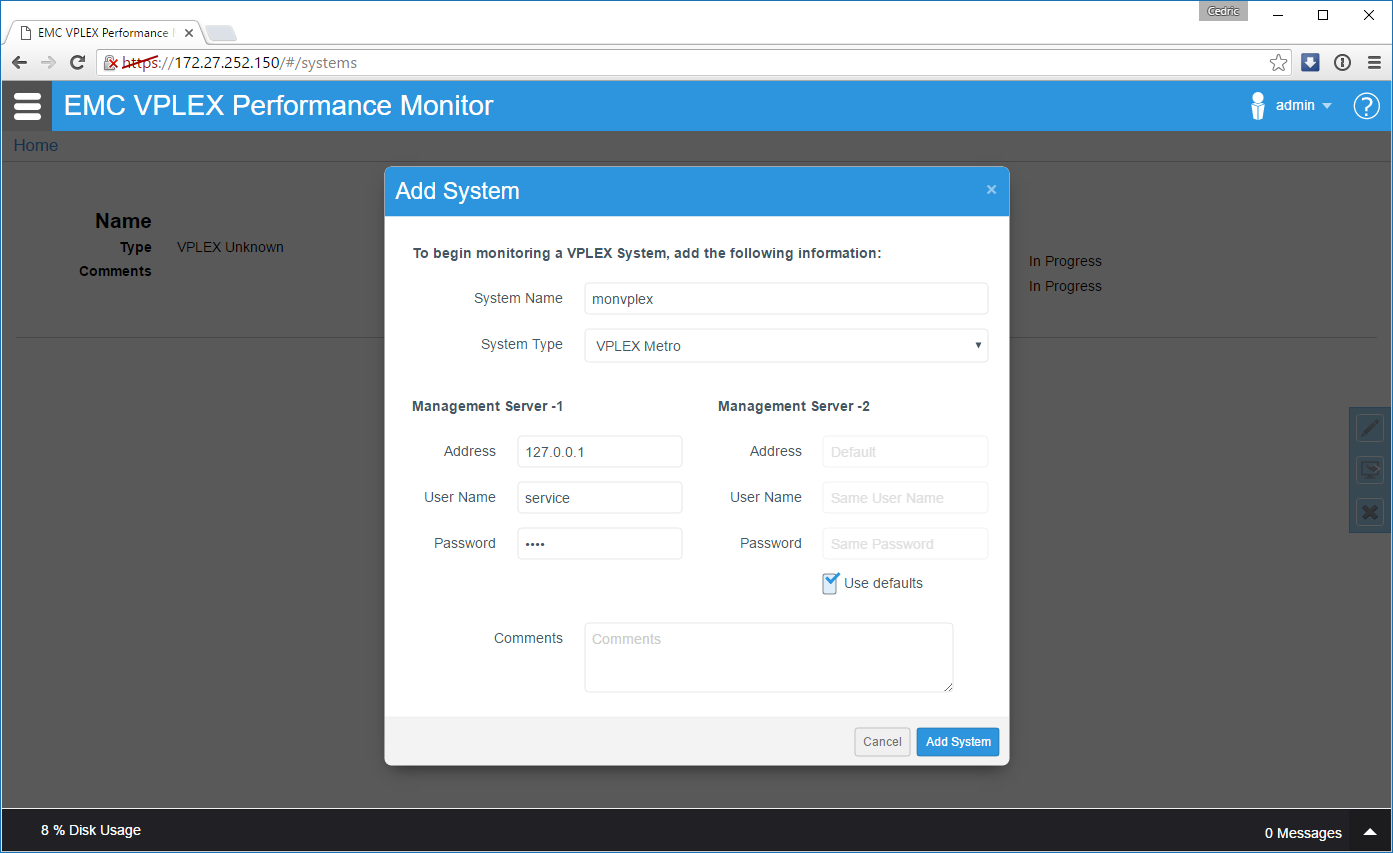Image resolution: width=1393 pixels, height=853 pixels.
Task: Click the browser download extension icon
Action: pyautogui.click(x=1310, y=63)
